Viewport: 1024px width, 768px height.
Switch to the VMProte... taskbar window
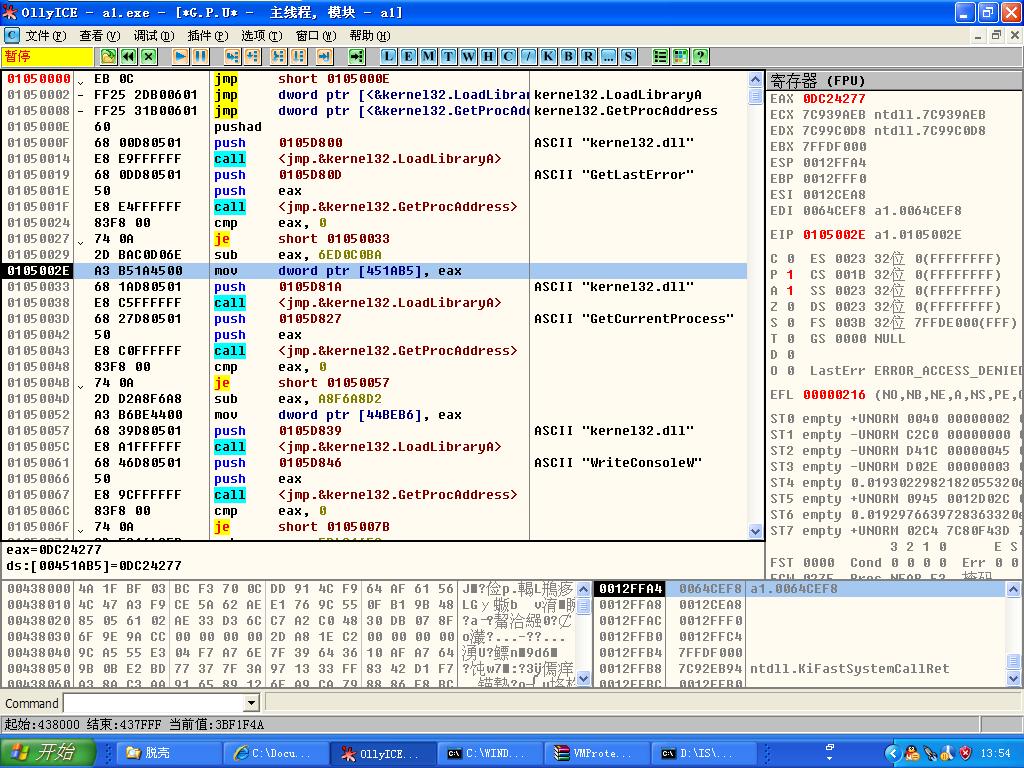(x=594, y=753)
